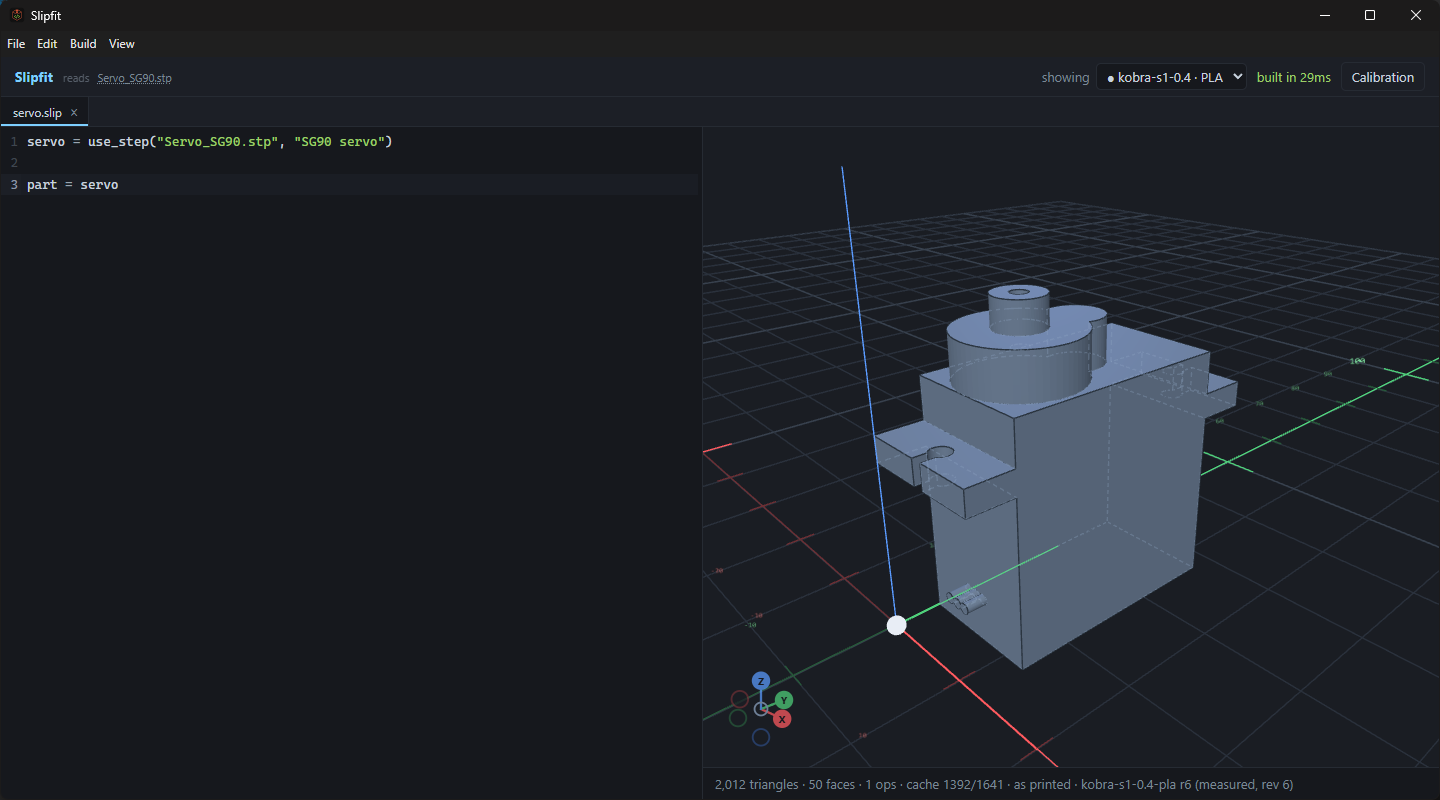
Task: Open the Servo_SG90.stp file link
Action: (134, 78)
